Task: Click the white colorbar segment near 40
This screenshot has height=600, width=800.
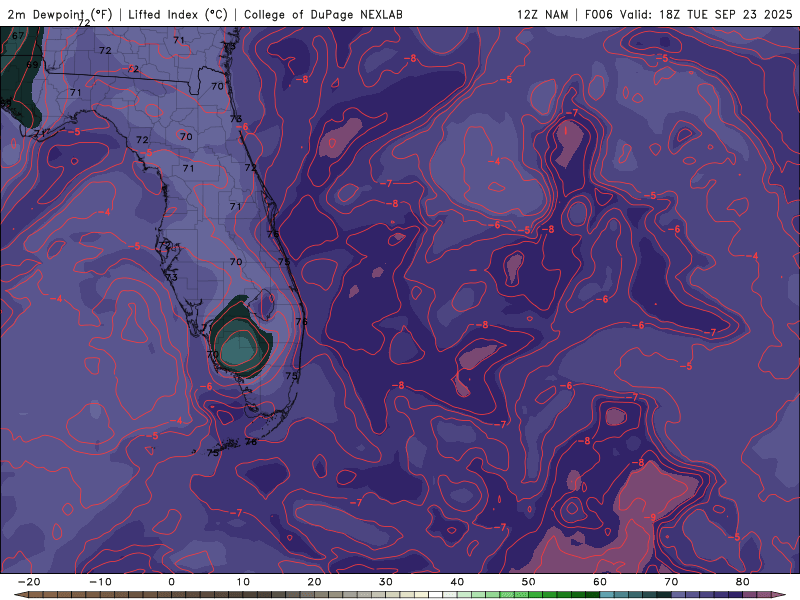Action: pos(436,595)
